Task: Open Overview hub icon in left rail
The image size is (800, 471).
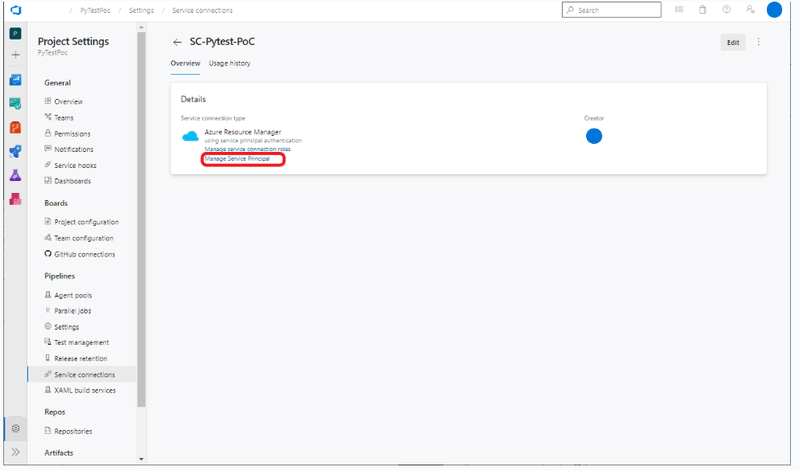Action: [x=15, y=80]
